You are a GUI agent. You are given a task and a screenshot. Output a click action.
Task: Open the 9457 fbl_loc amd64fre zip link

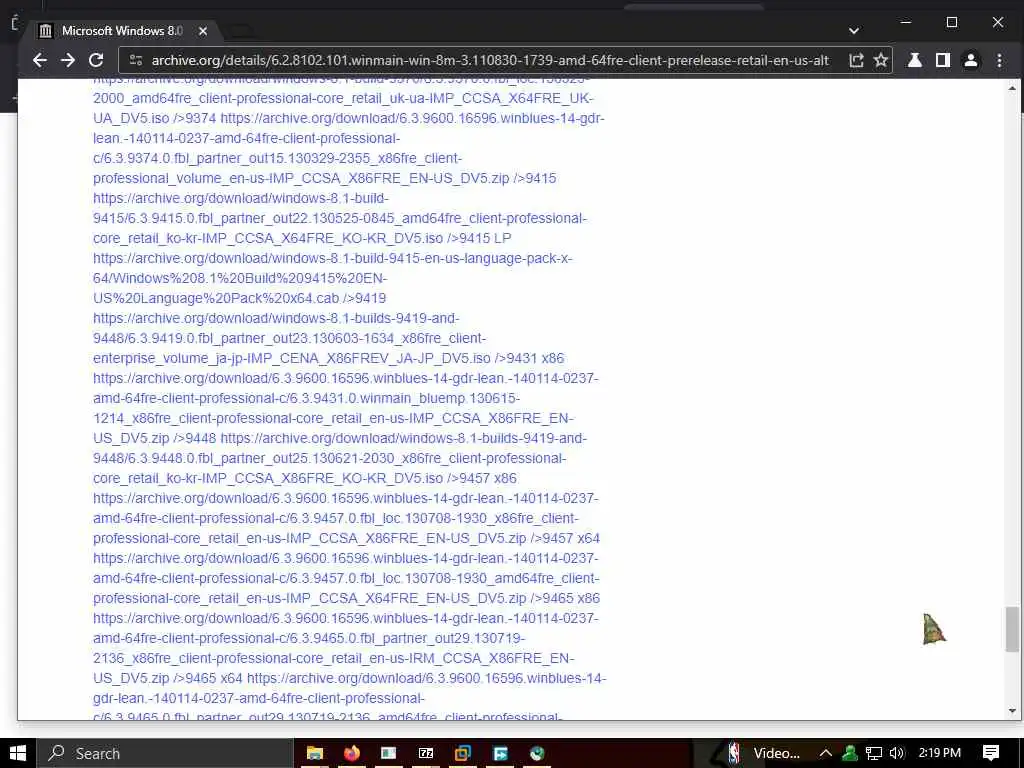pyautogui.click(x=345, y=578)
